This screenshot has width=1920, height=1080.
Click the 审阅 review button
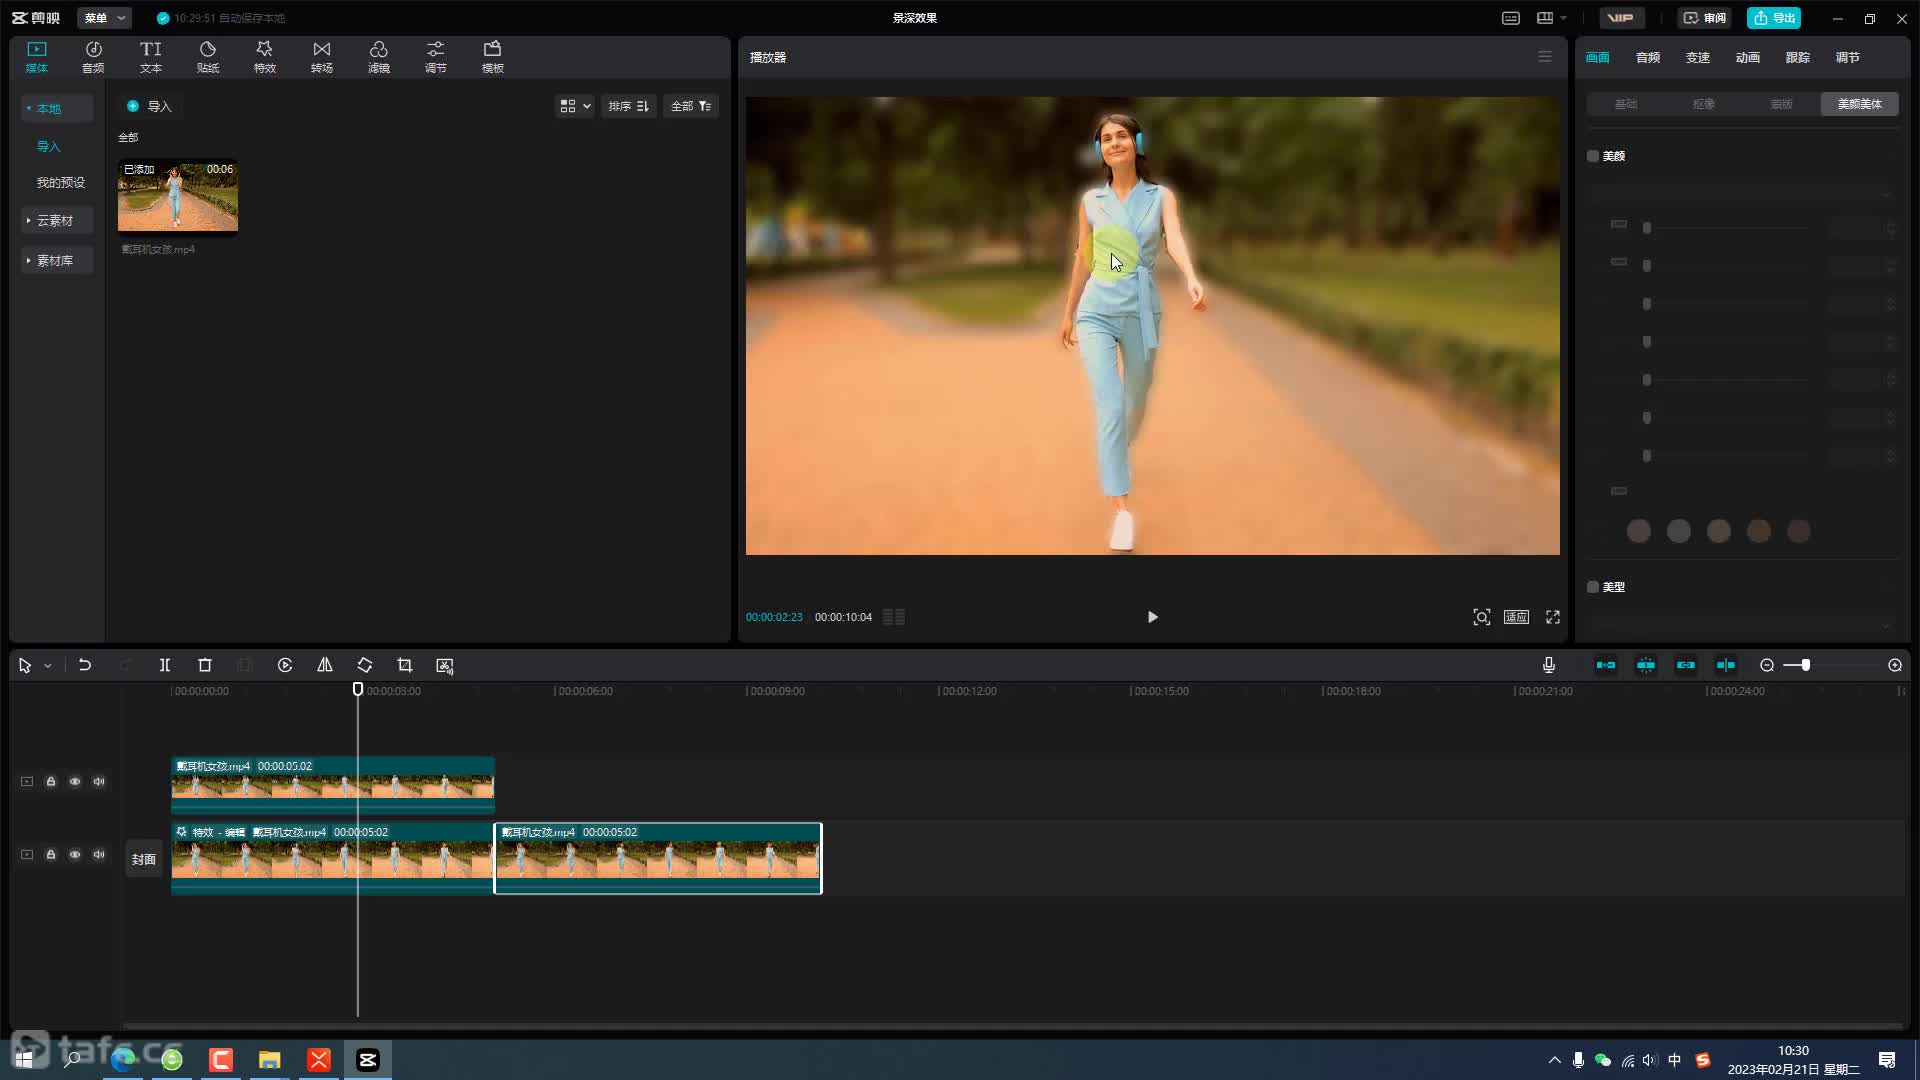click(1705, 18)
